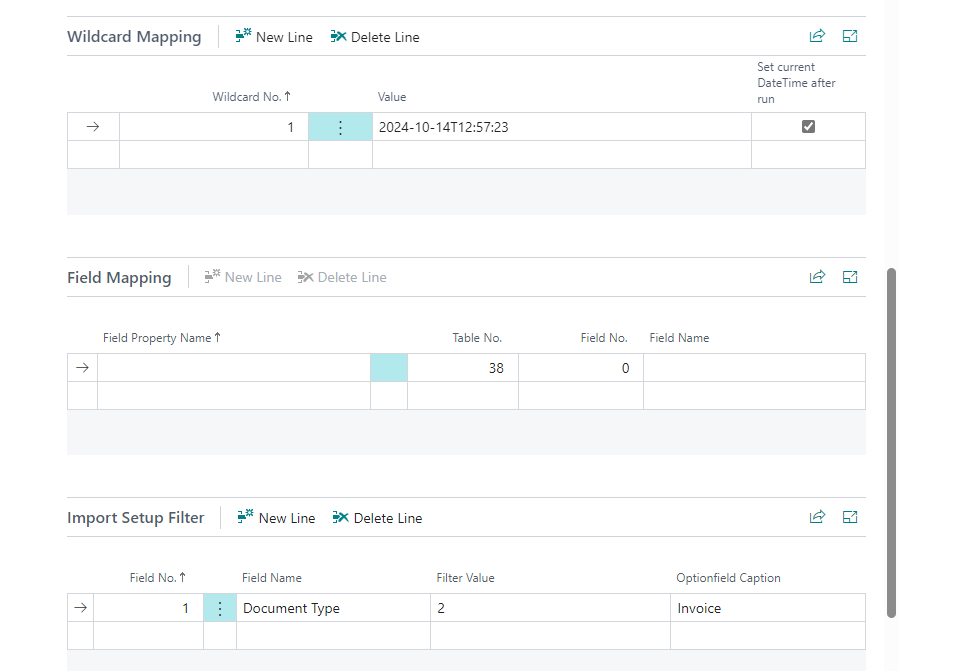Uncheck Set current DateTime after run
The width and height of the screenshot is (967, 671).
[809, 126]
